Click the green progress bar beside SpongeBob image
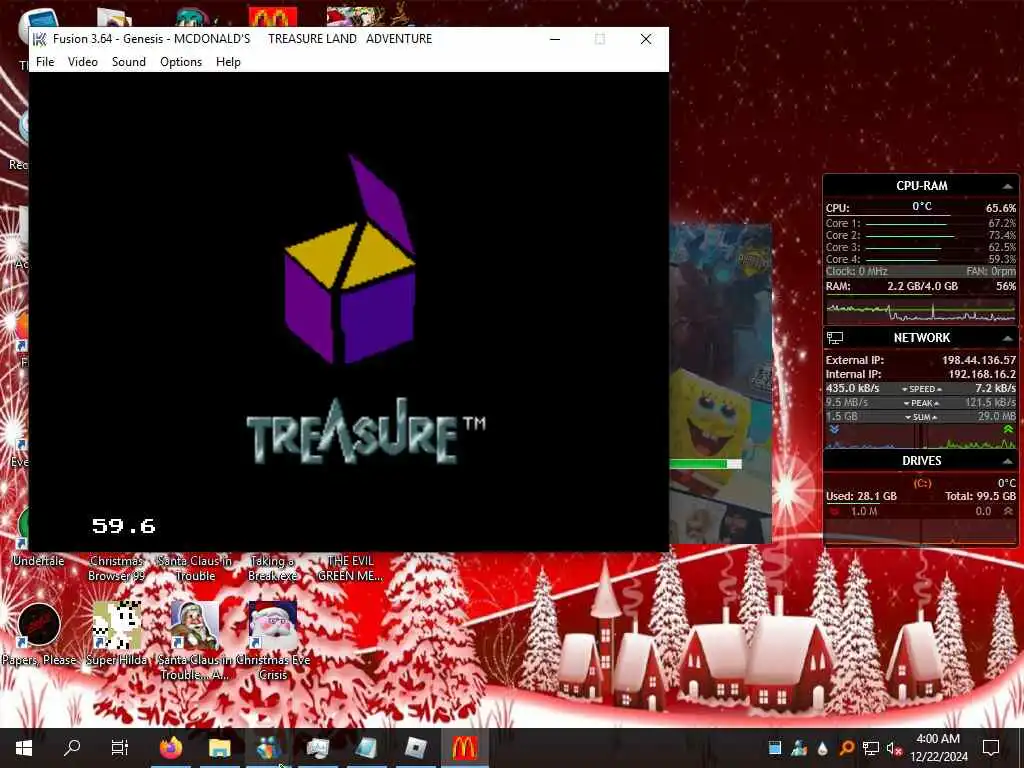 [x=705, y=464]
